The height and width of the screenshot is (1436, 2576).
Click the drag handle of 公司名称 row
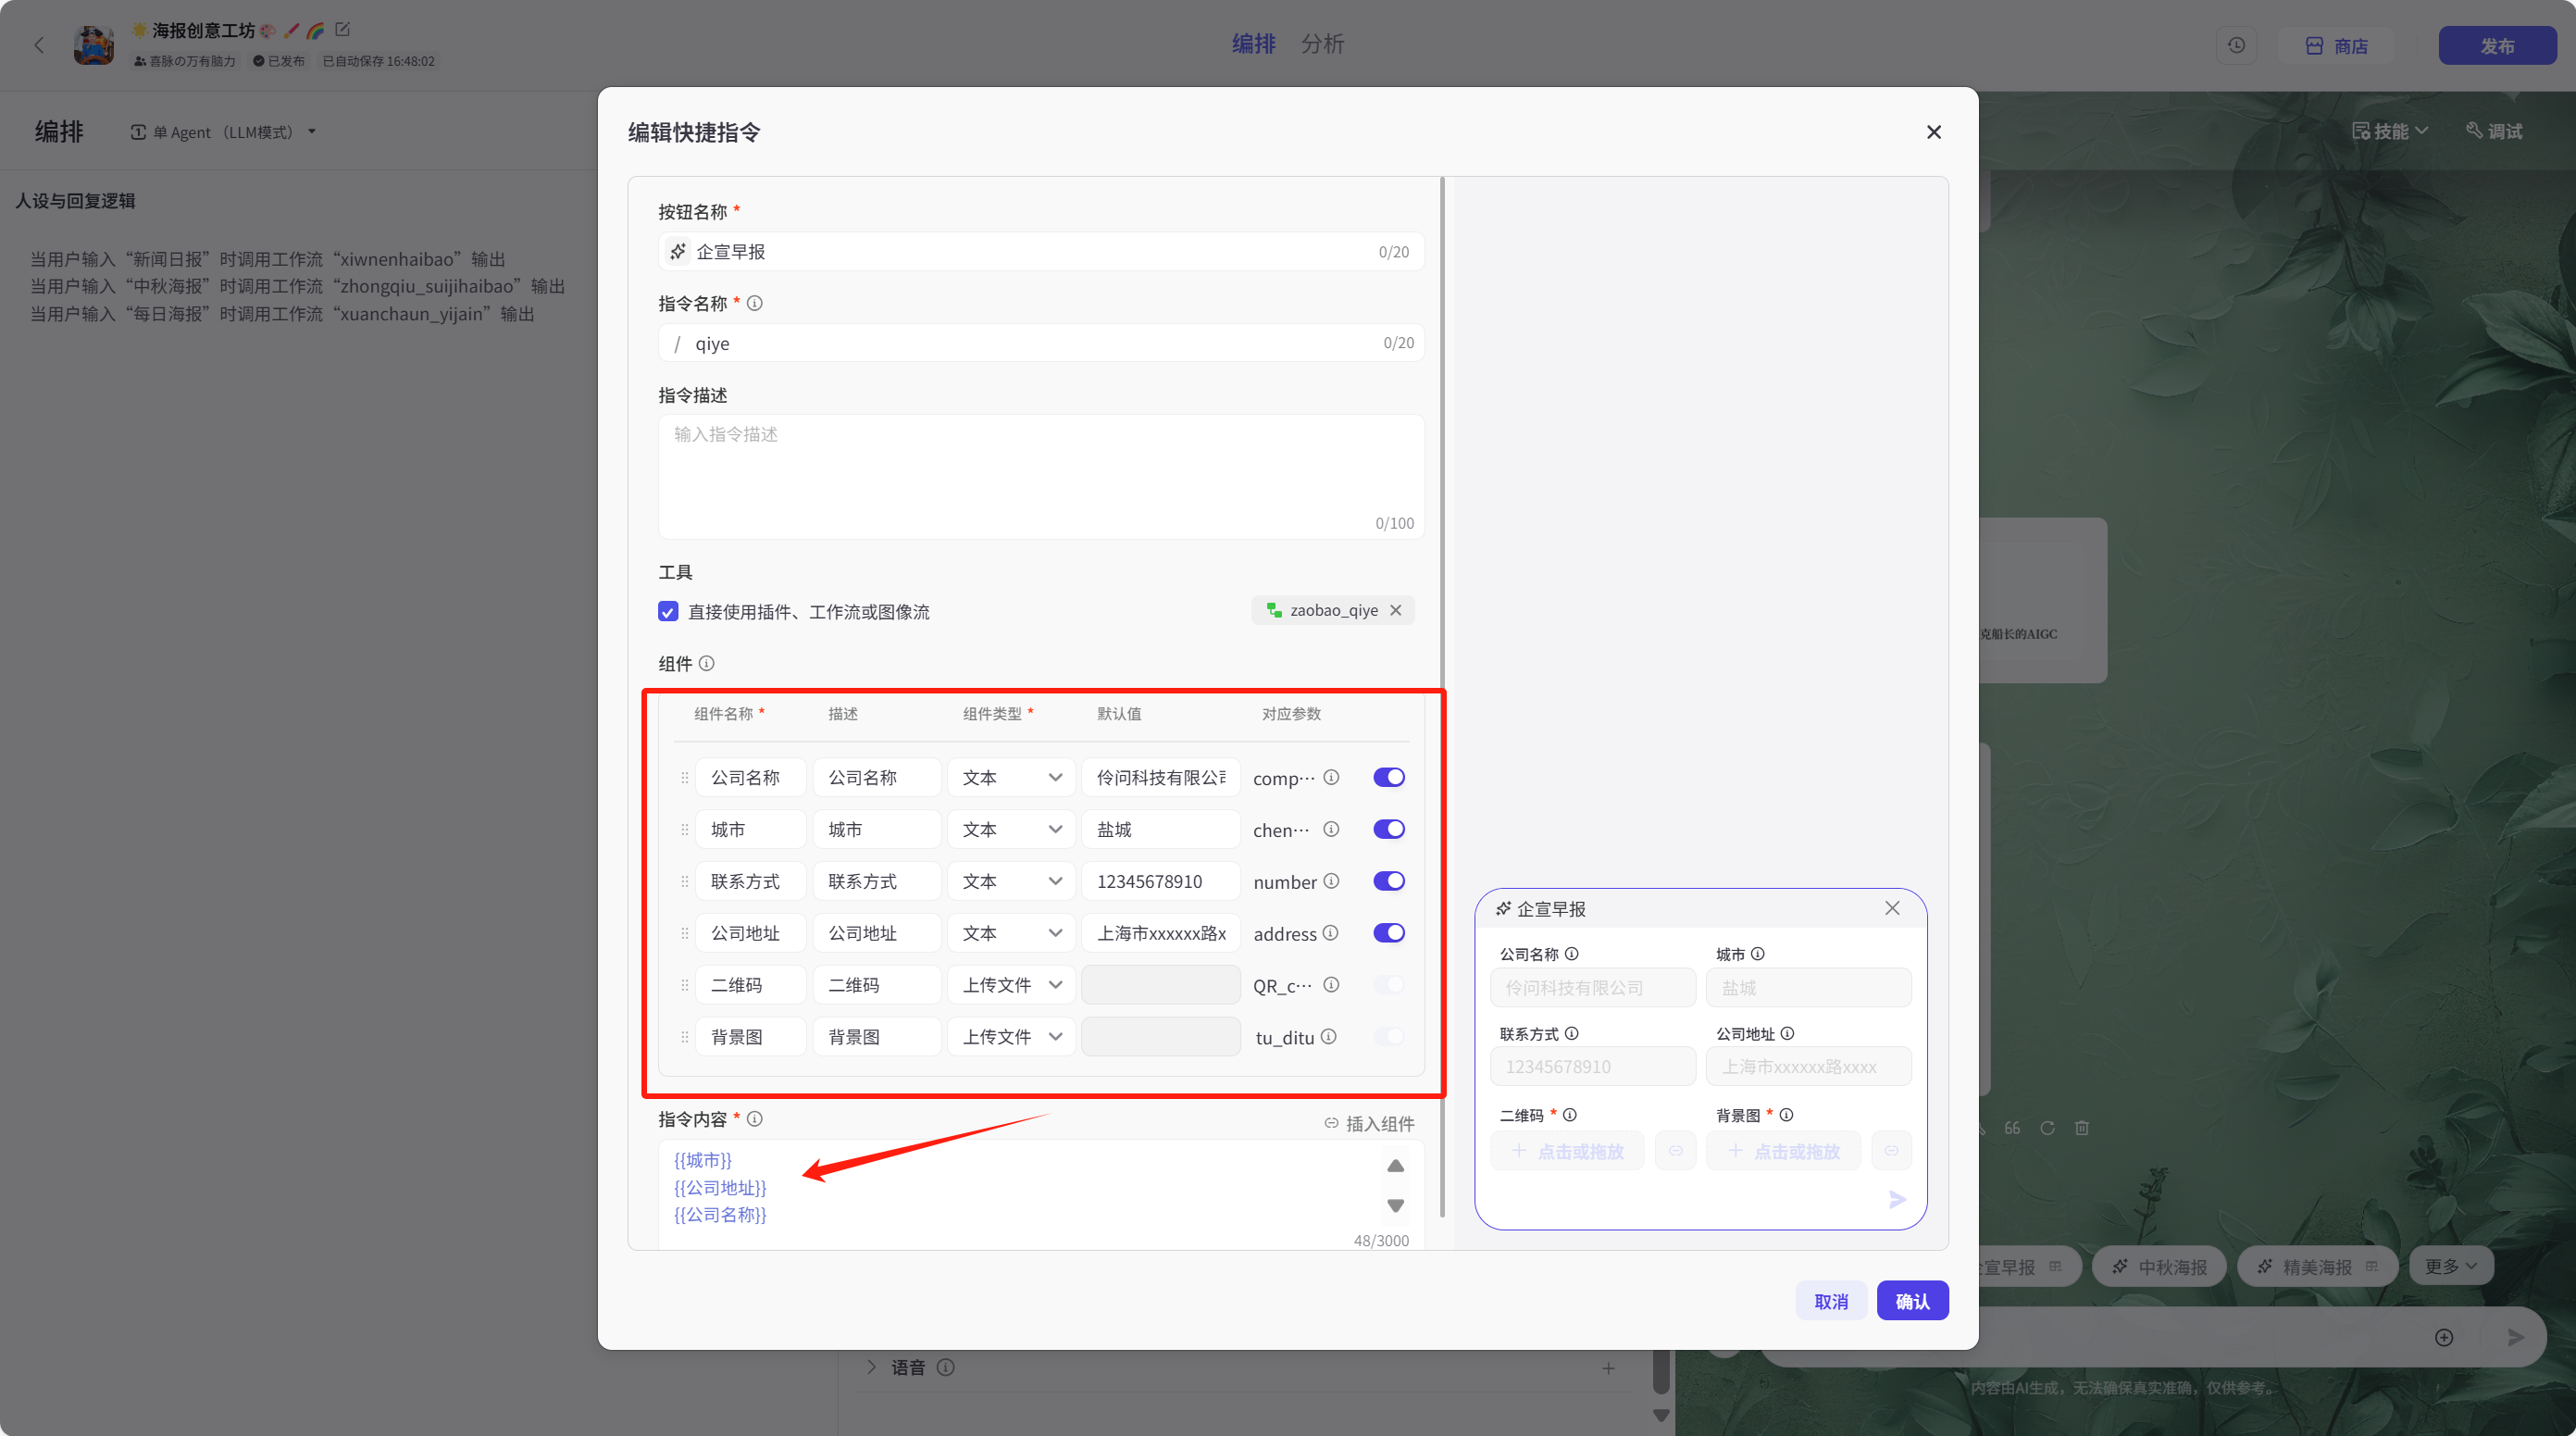[685, 777]
